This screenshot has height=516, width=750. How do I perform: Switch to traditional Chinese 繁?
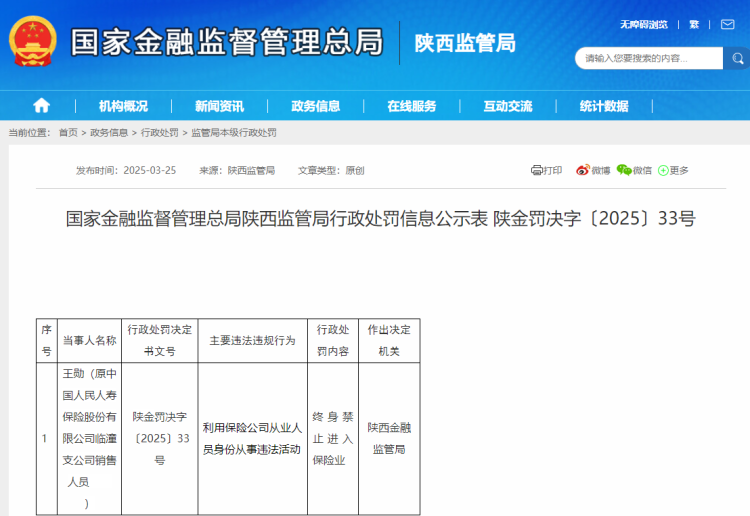(x=694, y=24)
